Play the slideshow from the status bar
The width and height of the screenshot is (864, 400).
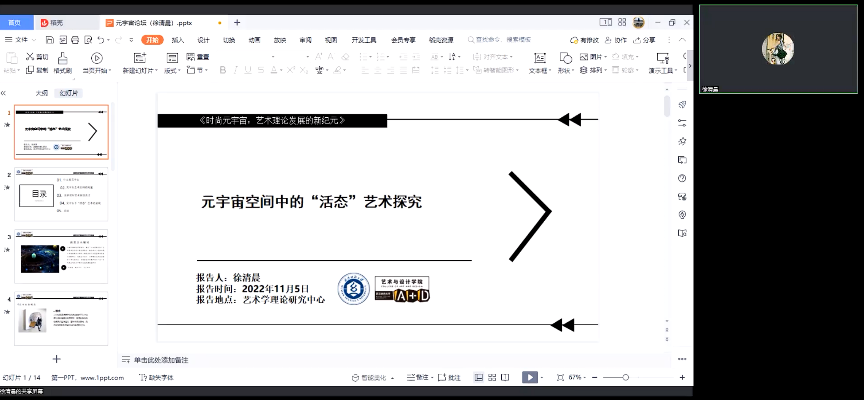[530, 377]
